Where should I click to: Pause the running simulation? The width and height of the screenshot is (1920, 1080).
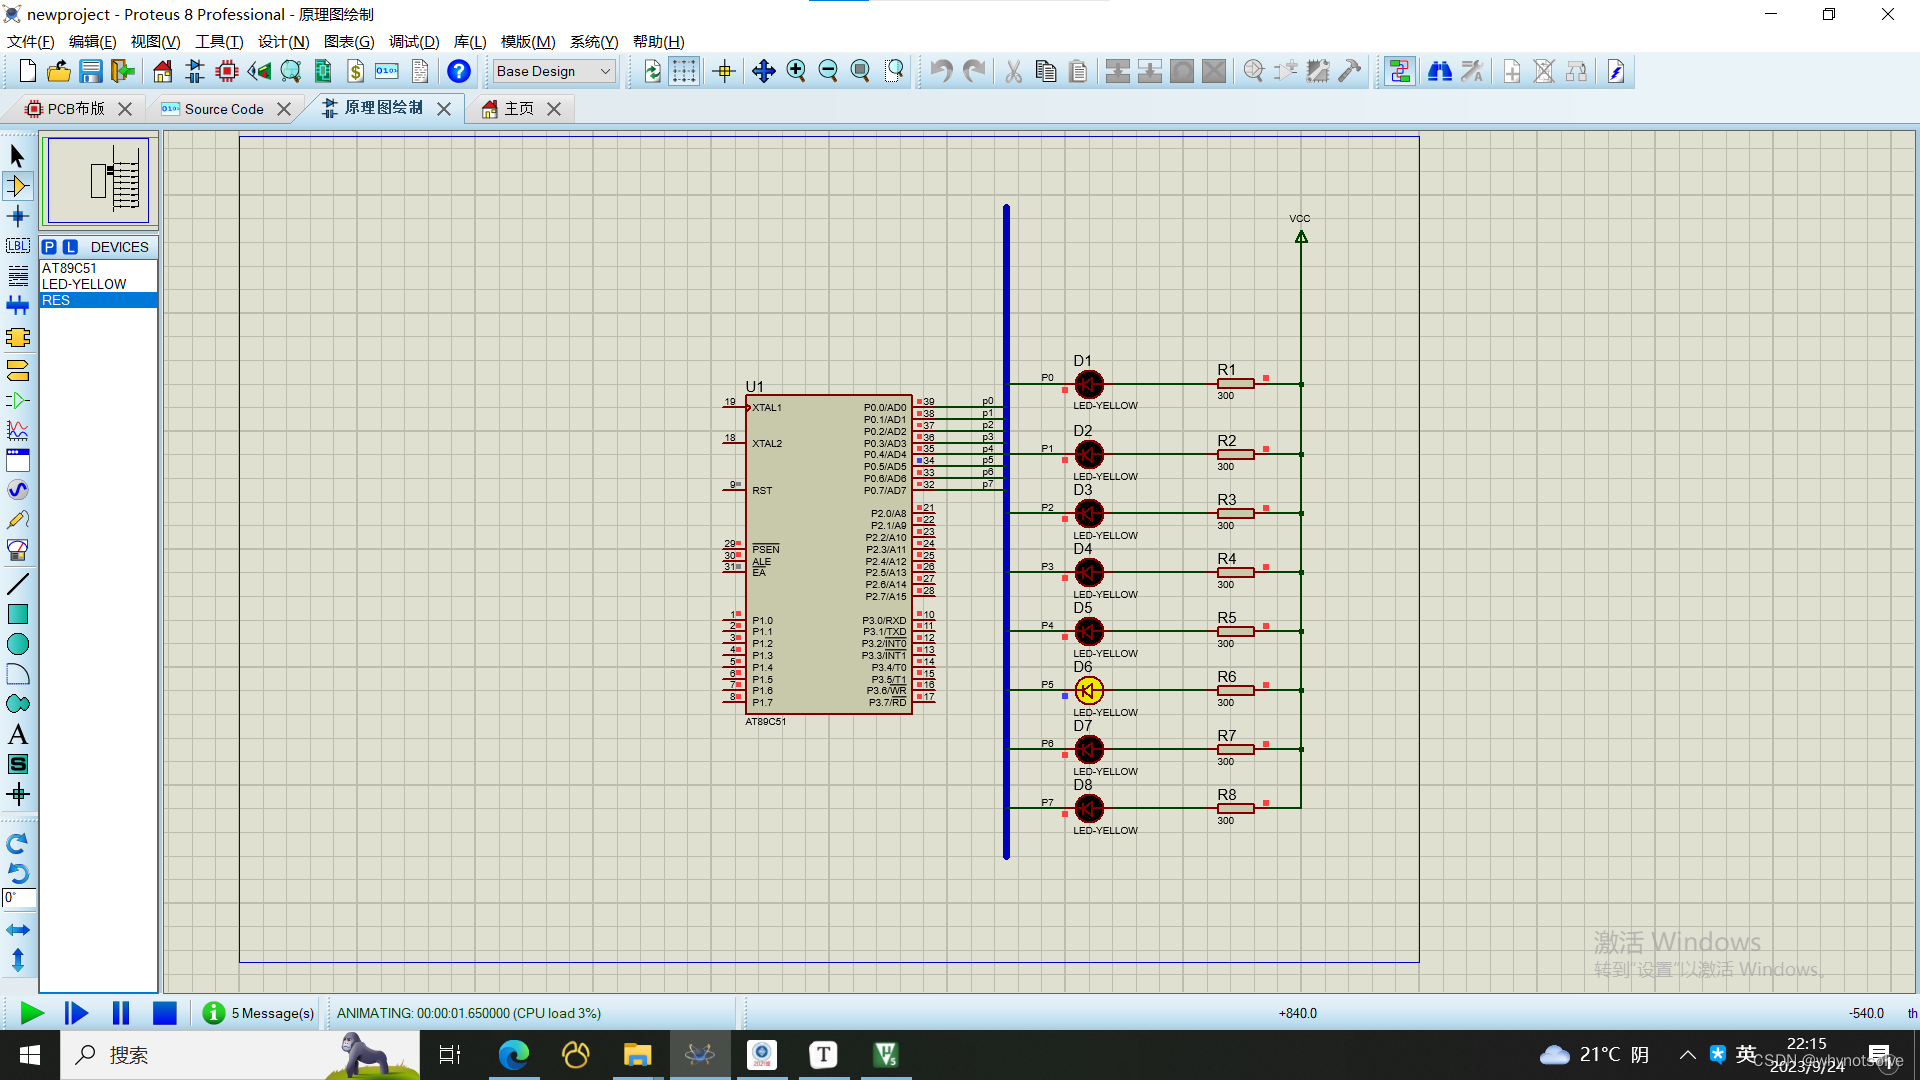pos(120,1013)
